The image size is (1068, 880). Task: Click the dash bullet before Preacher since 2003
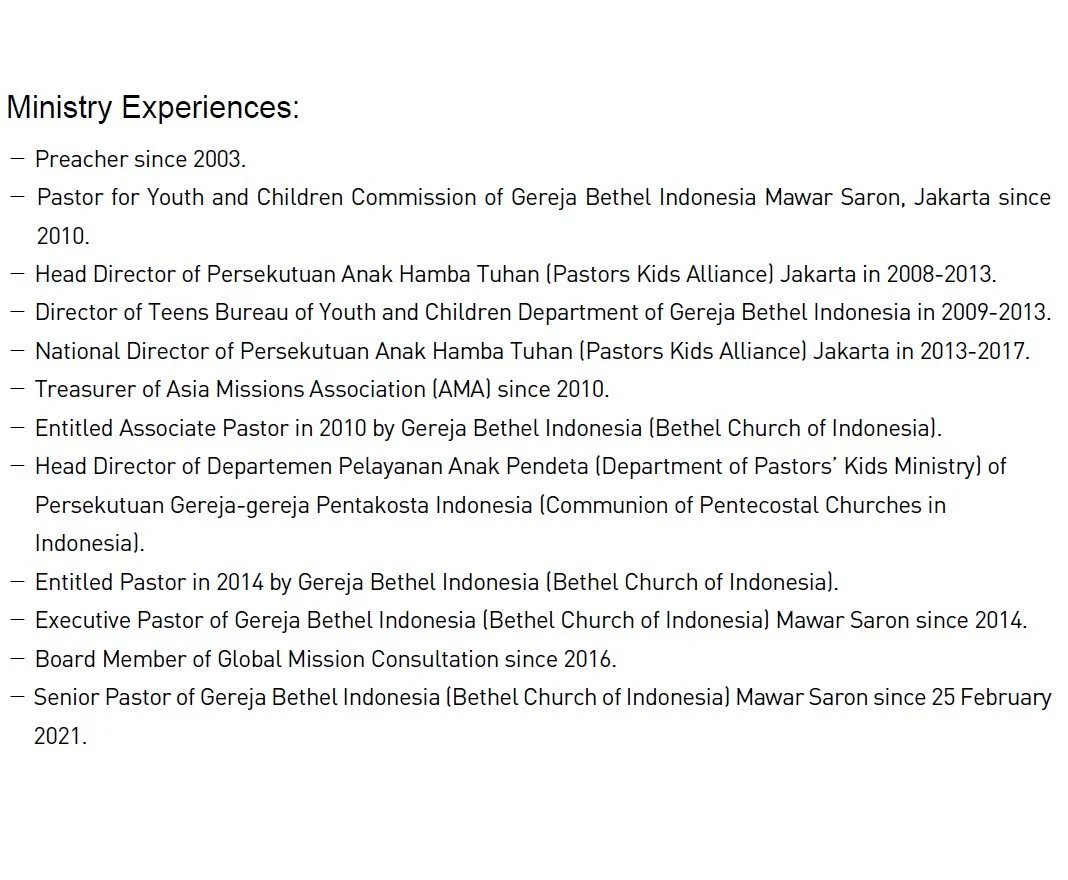pyautogui.click(x=18, y=159)
